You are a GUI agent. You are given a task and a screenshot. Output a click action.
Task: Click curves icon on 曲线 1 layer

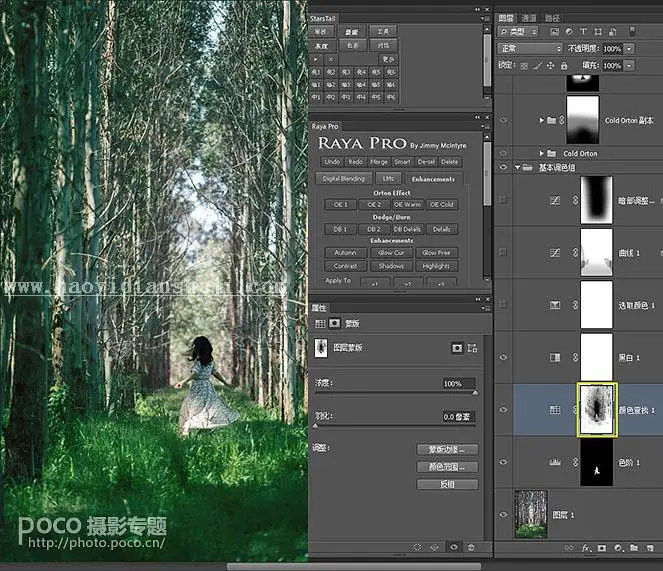pyautogui.click(x=555, y=253)
